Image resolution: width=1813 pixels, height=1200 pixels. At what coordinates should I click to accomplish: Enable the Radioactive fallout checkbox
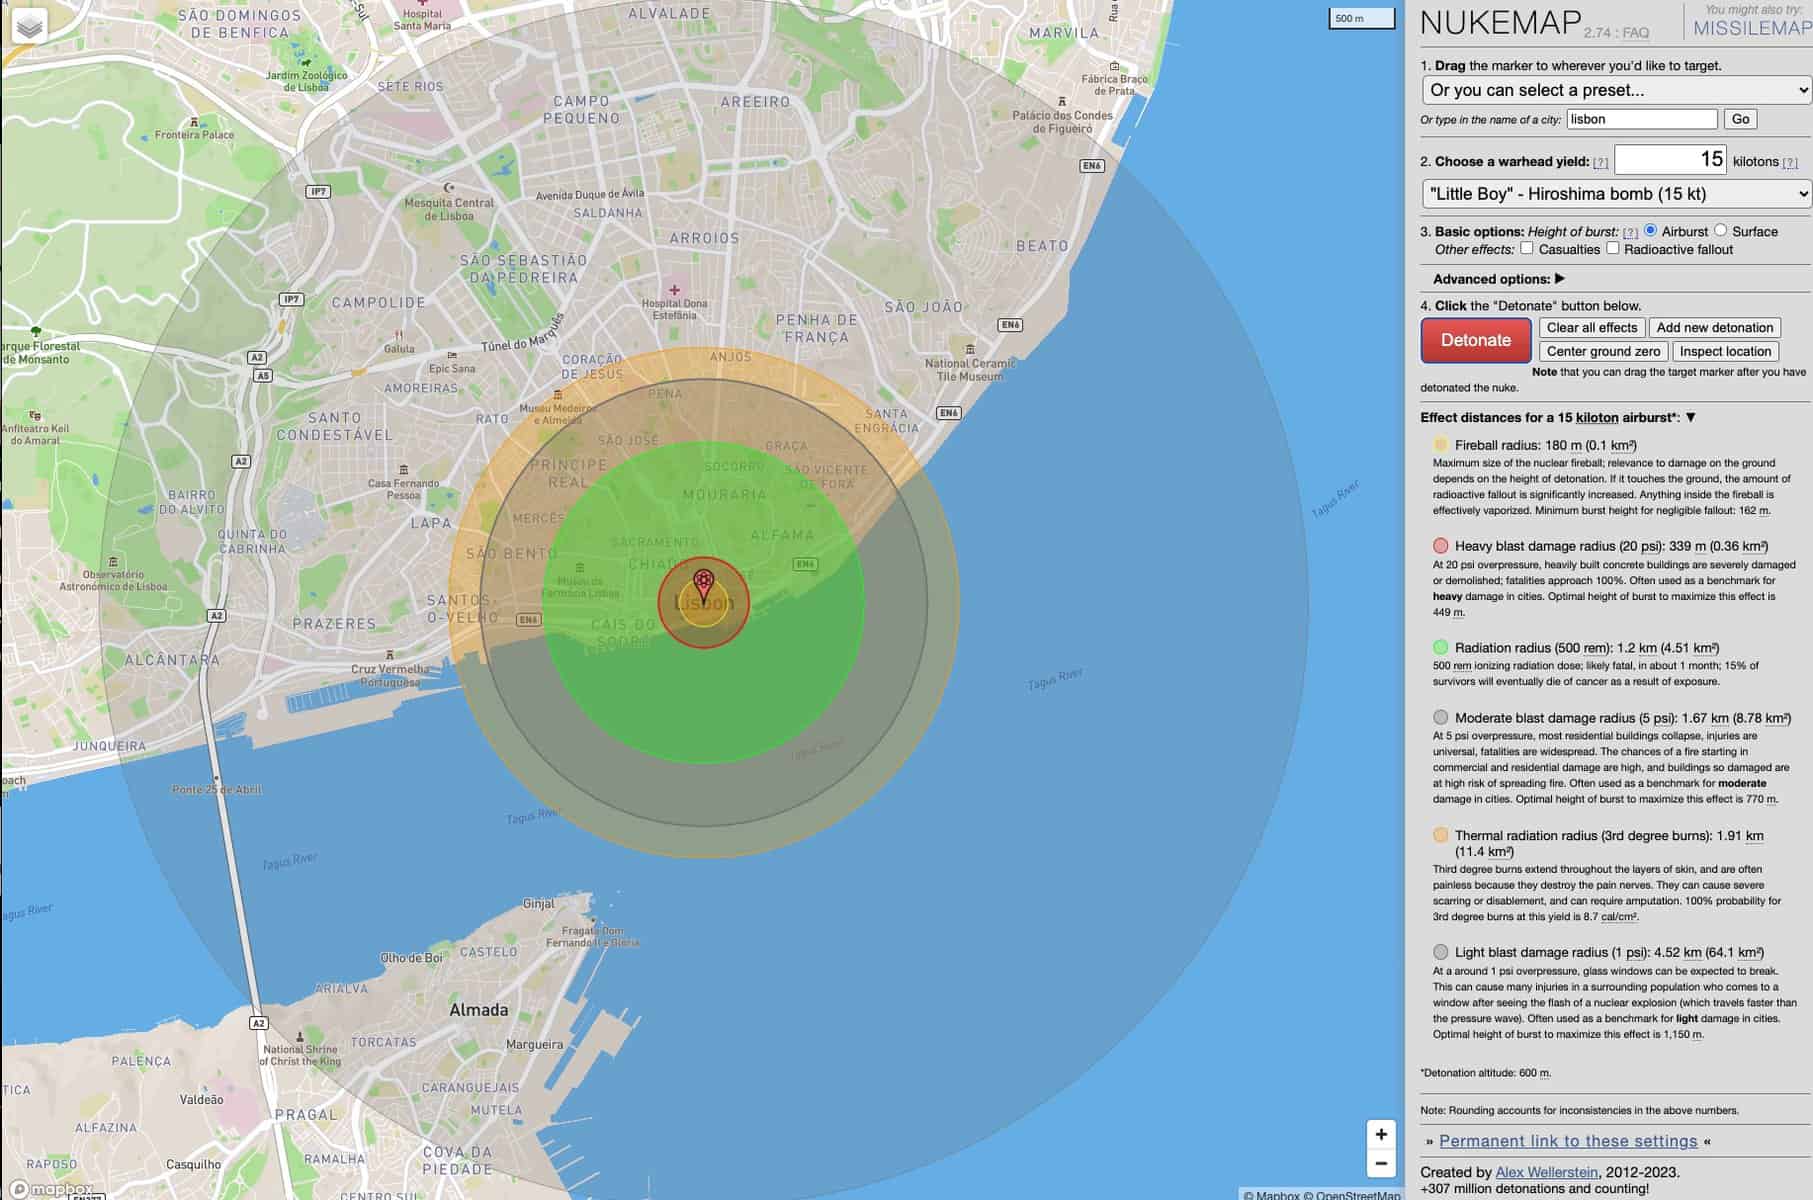(1612, 249)
